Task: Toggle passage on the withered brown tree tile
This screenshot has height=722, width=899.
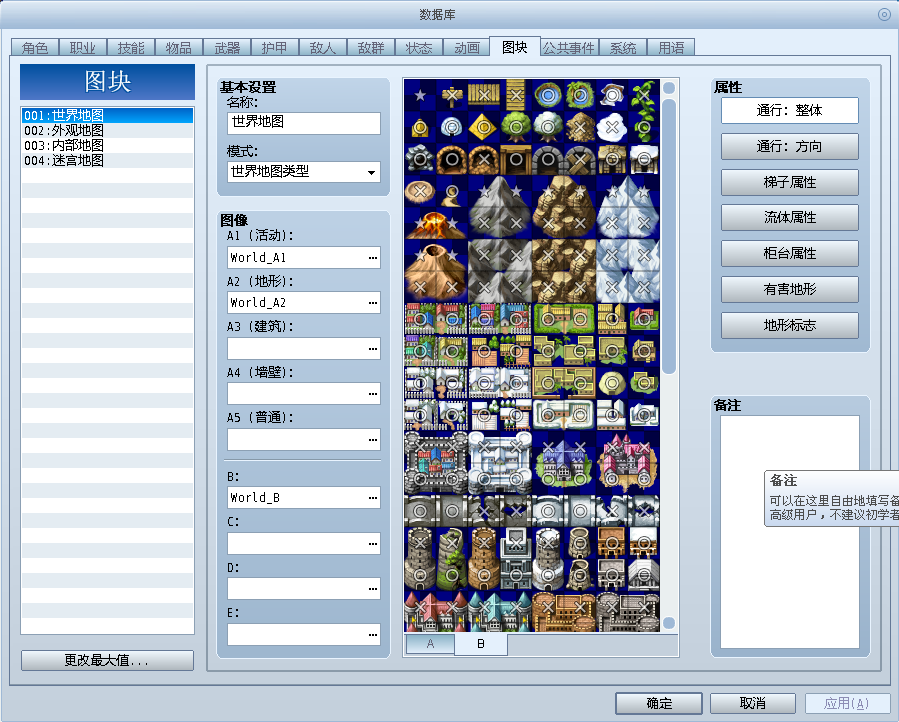Action: (580, 127)
